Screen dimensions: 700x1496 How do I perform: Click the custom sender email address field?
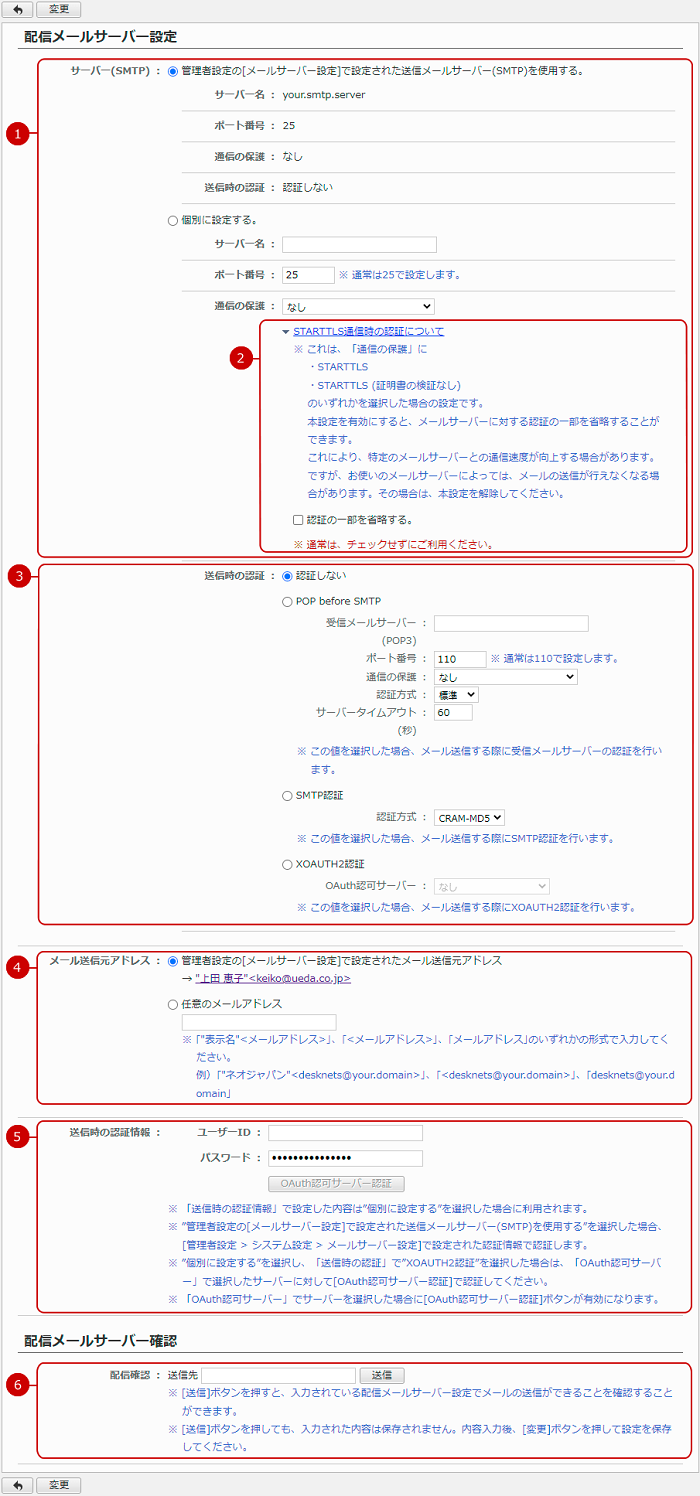[x=259, y=1023]
